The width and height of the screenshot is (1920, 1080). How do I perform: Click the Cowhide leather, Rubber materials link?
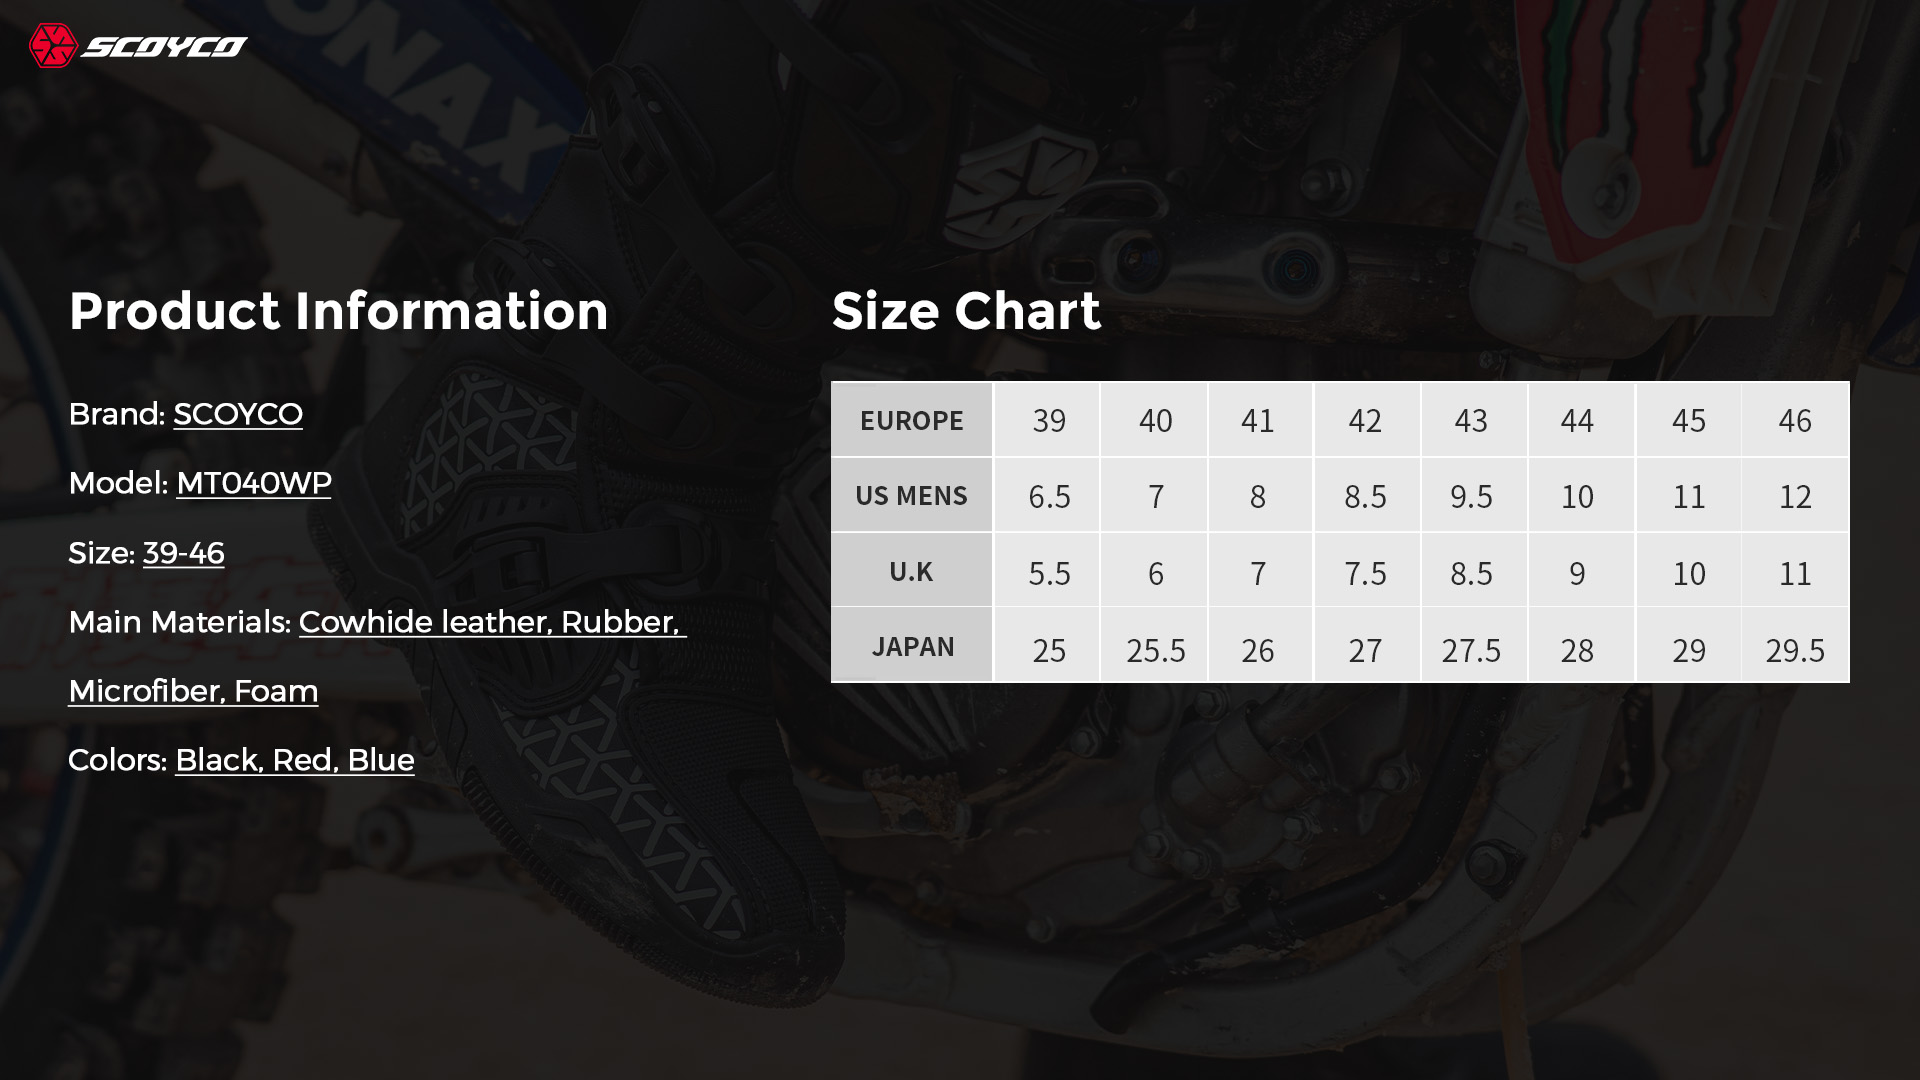click(493, 622)
